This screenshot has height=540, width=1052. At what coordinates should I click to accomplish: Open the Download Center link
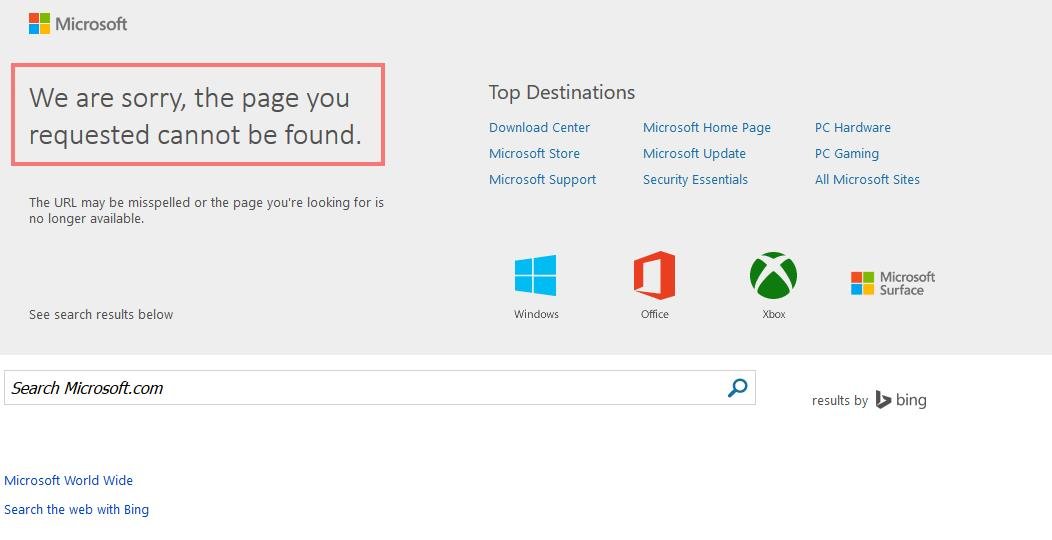click(x=539, y=127)
